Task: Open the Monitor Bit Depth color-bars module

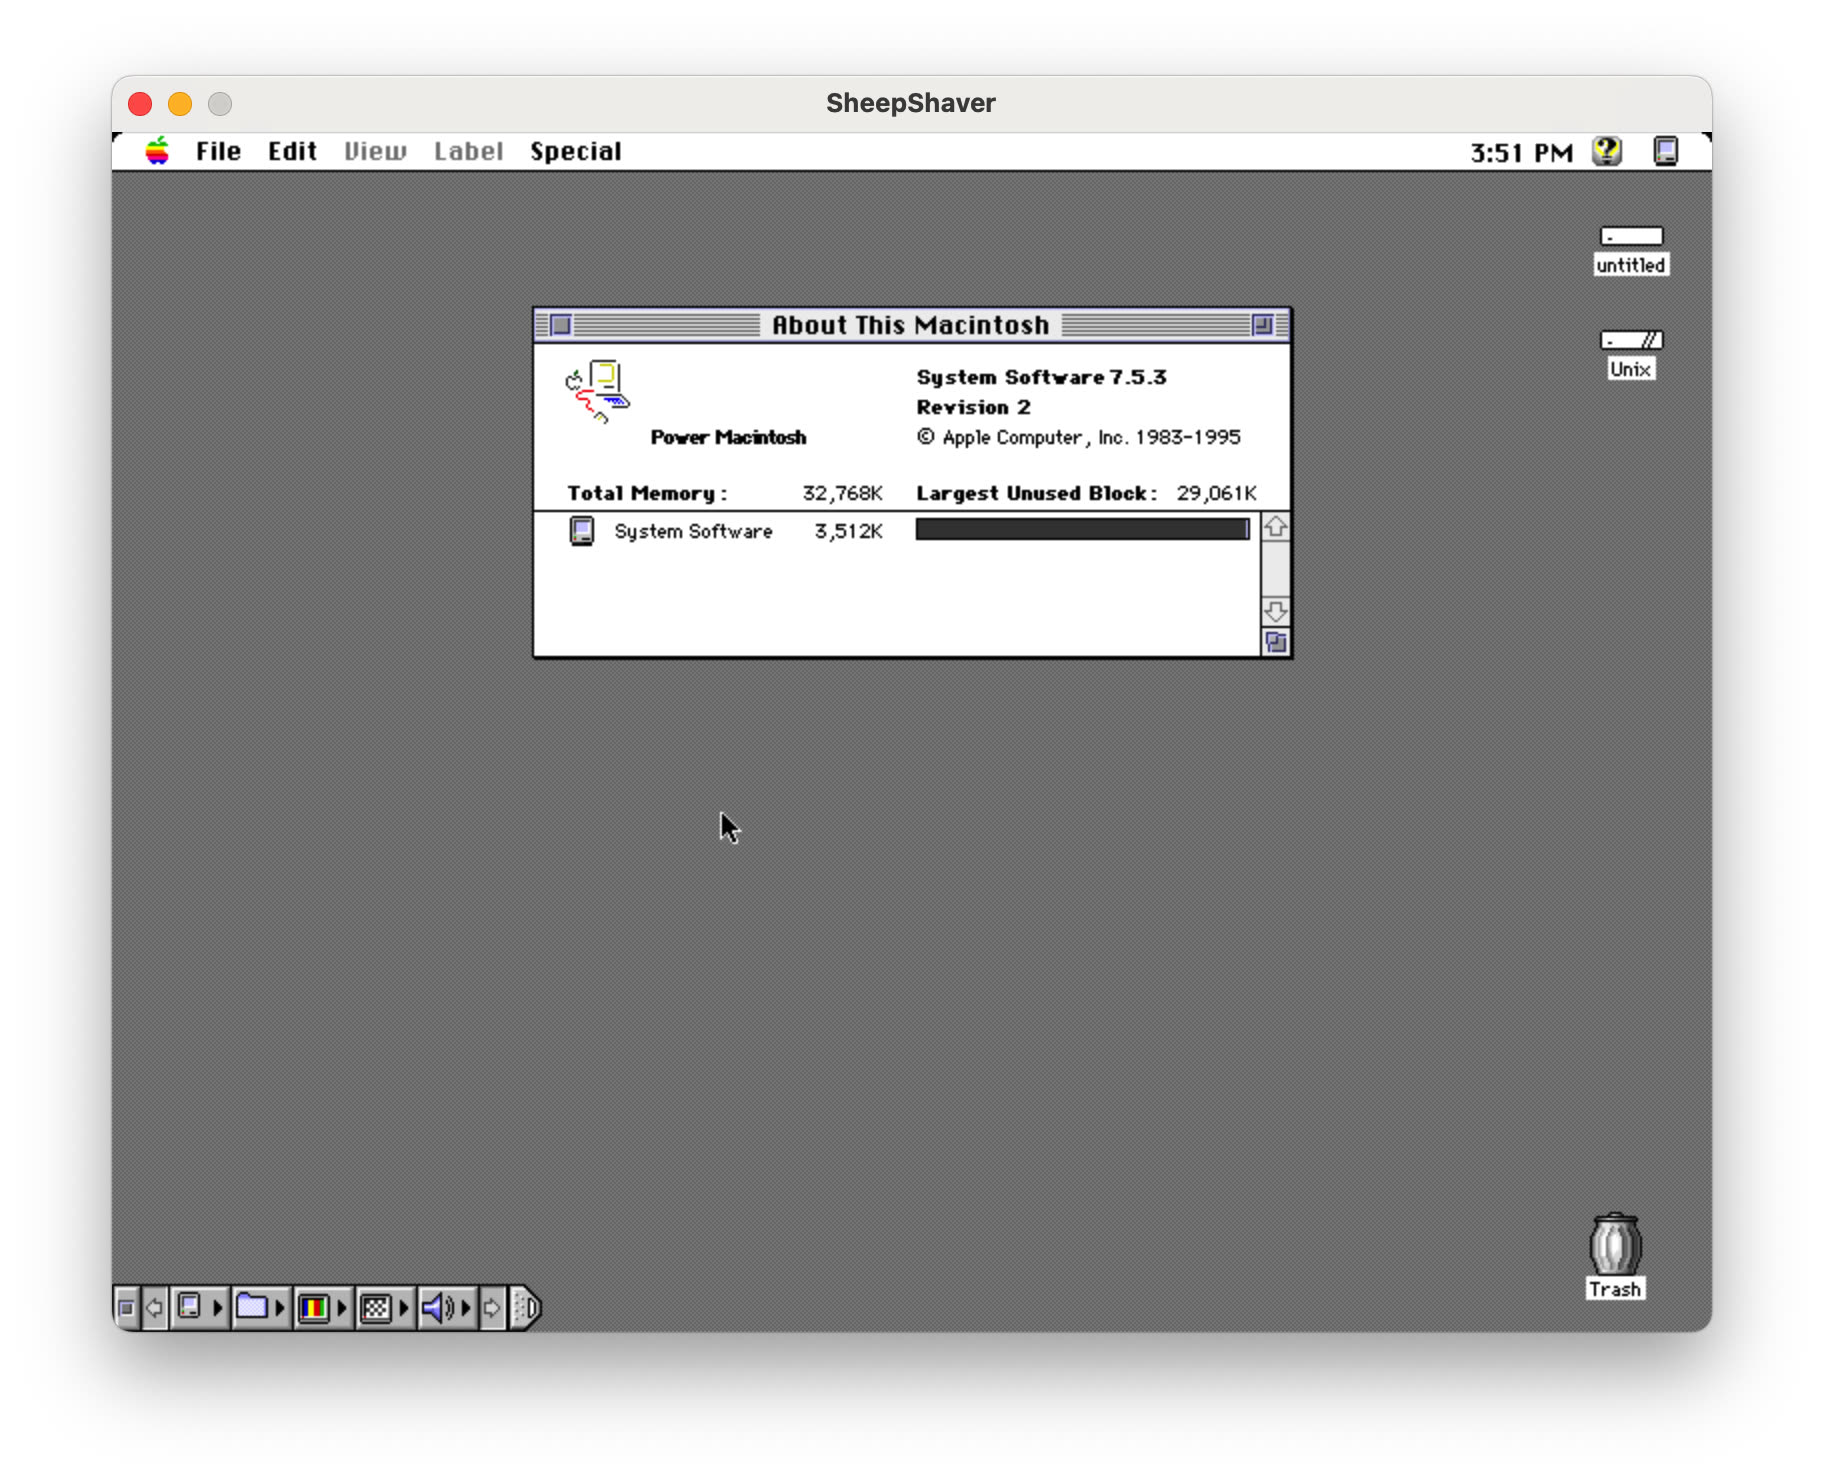Action: pyautogui.click(x=323, y=1307)
